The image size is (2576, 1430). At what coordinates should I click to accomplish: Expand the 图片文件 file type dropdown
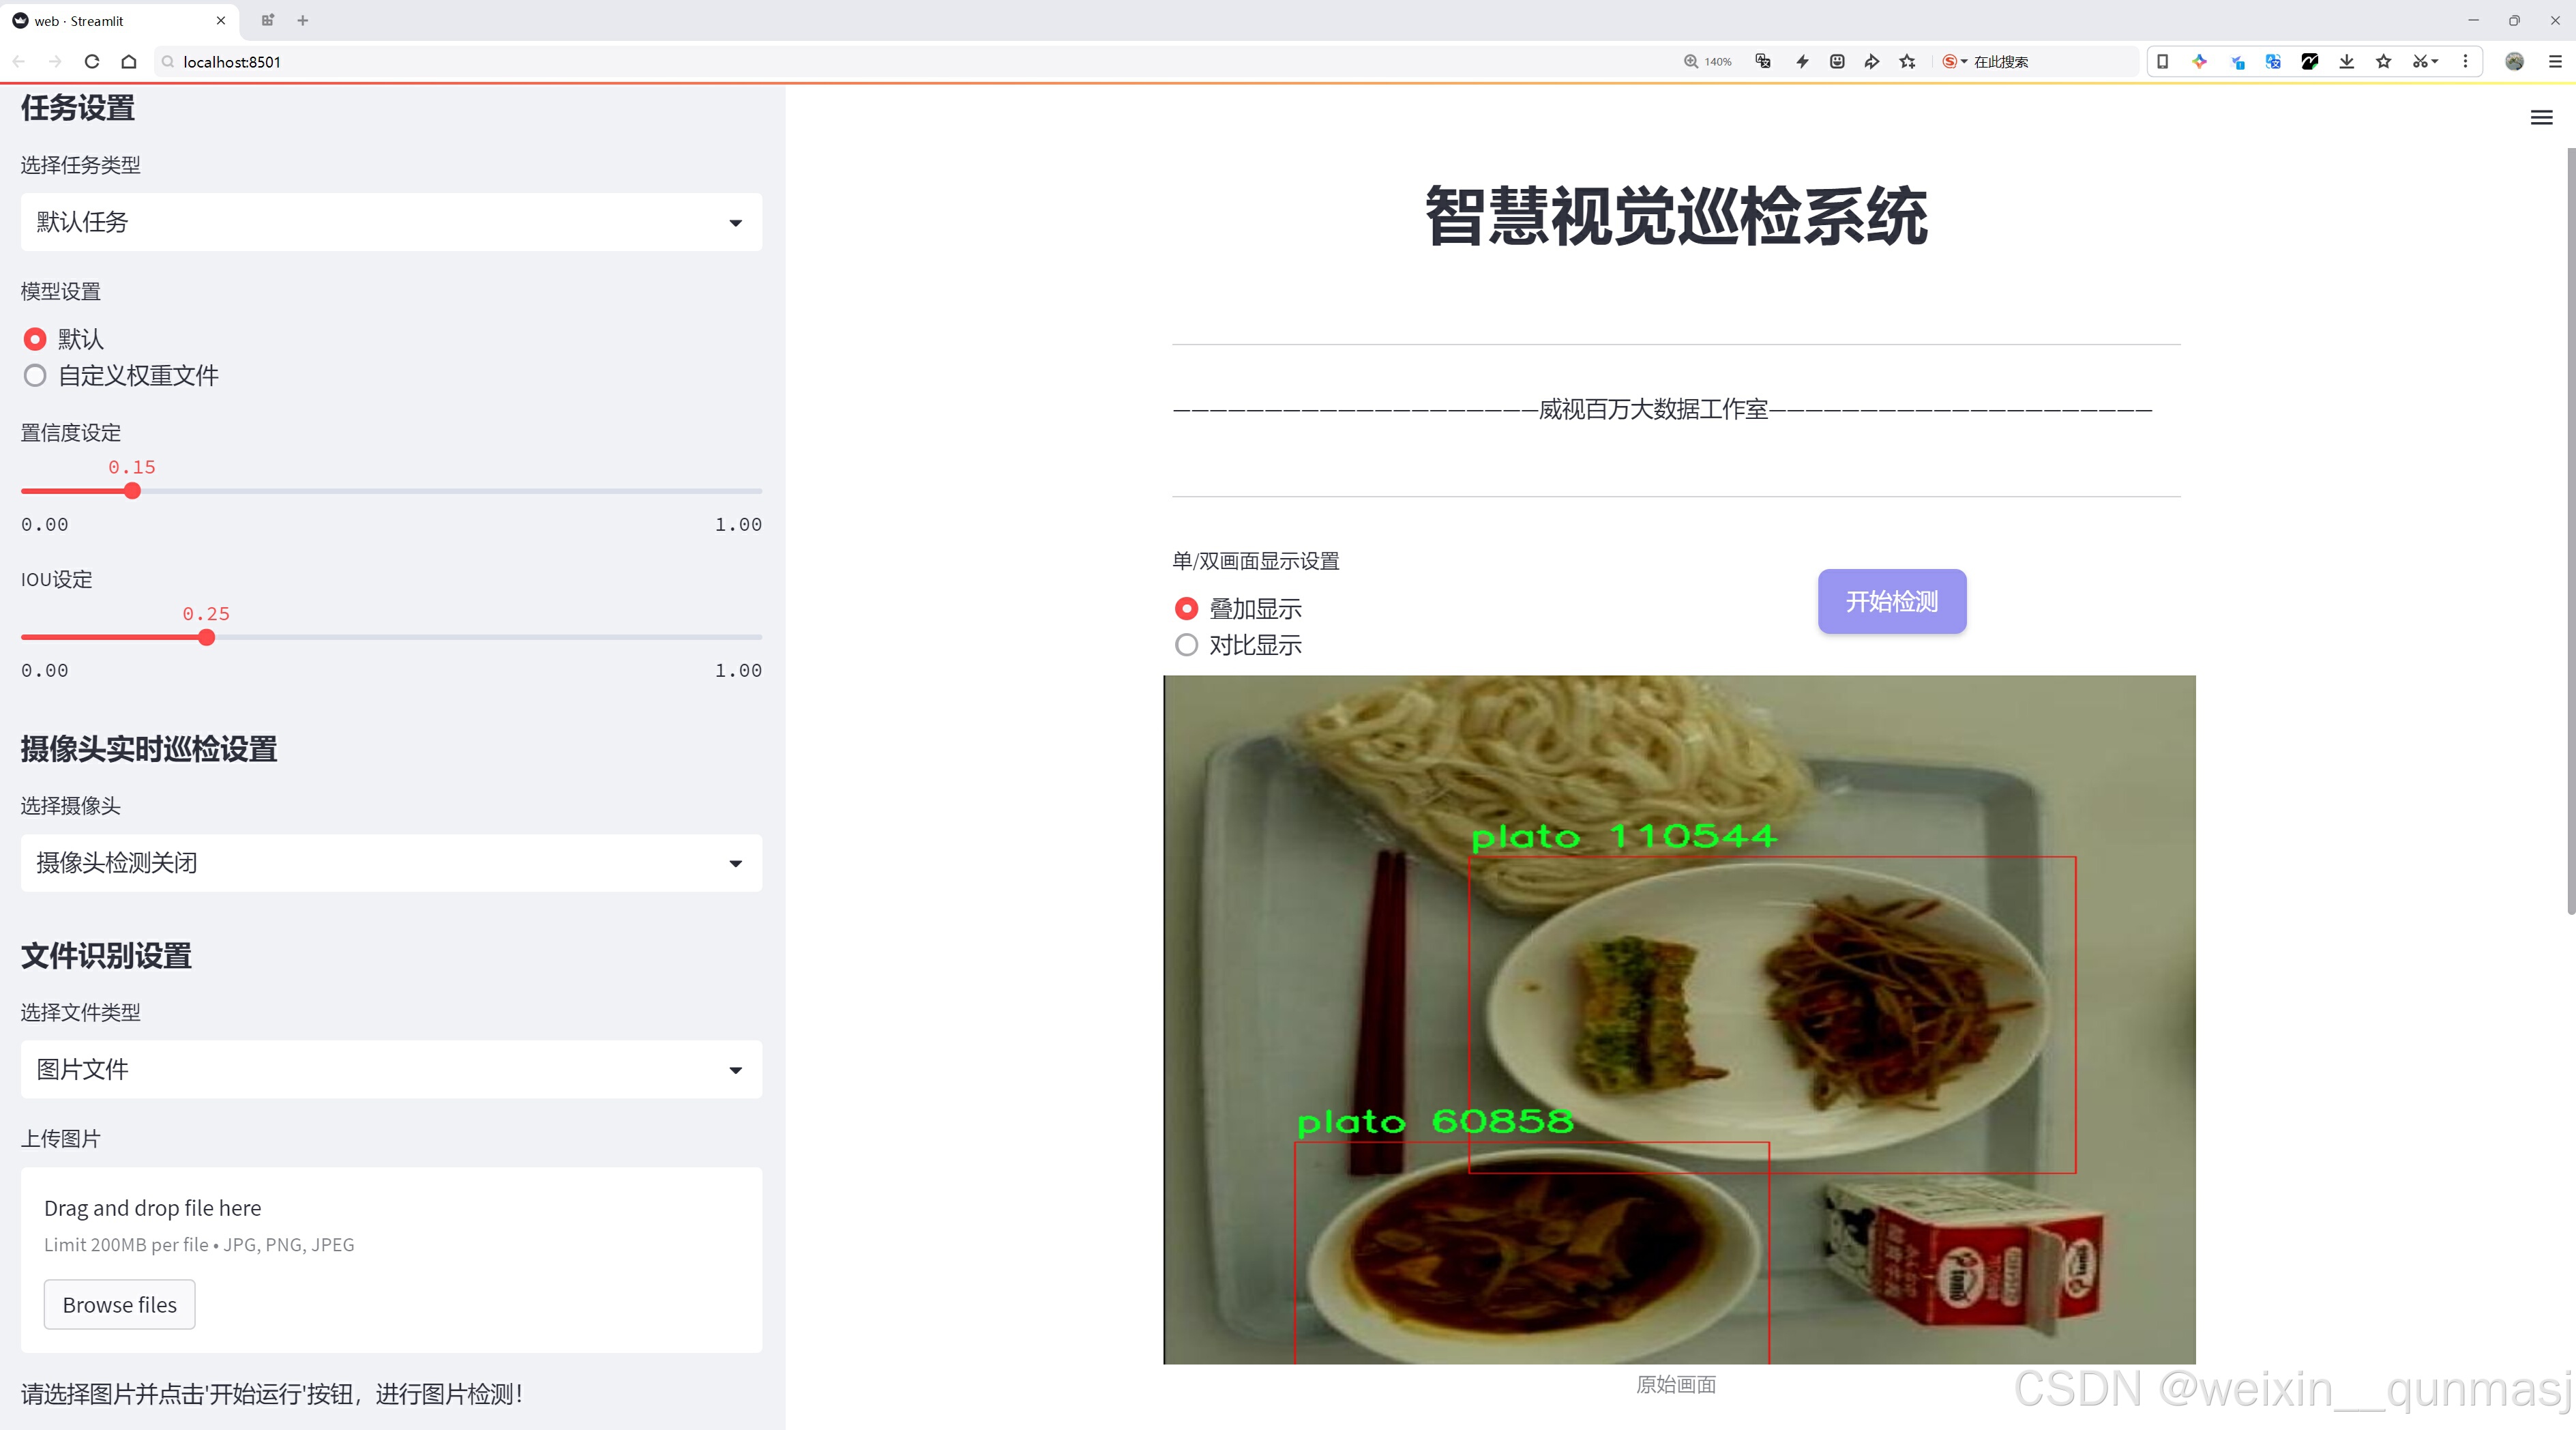[x=391, y=1070]
